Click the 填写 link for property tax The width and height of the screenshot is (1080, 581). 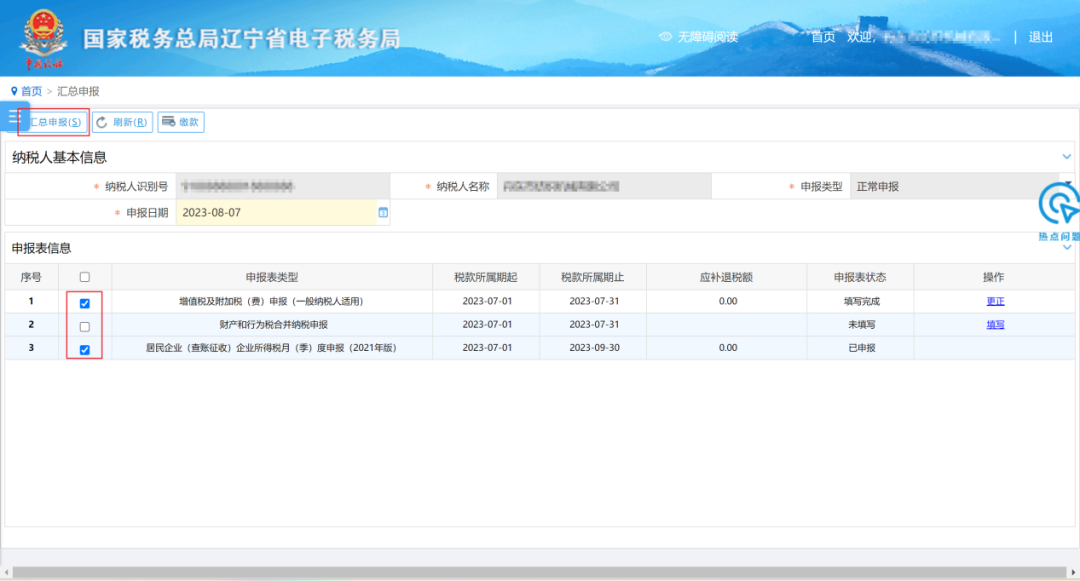click(995, 325)
